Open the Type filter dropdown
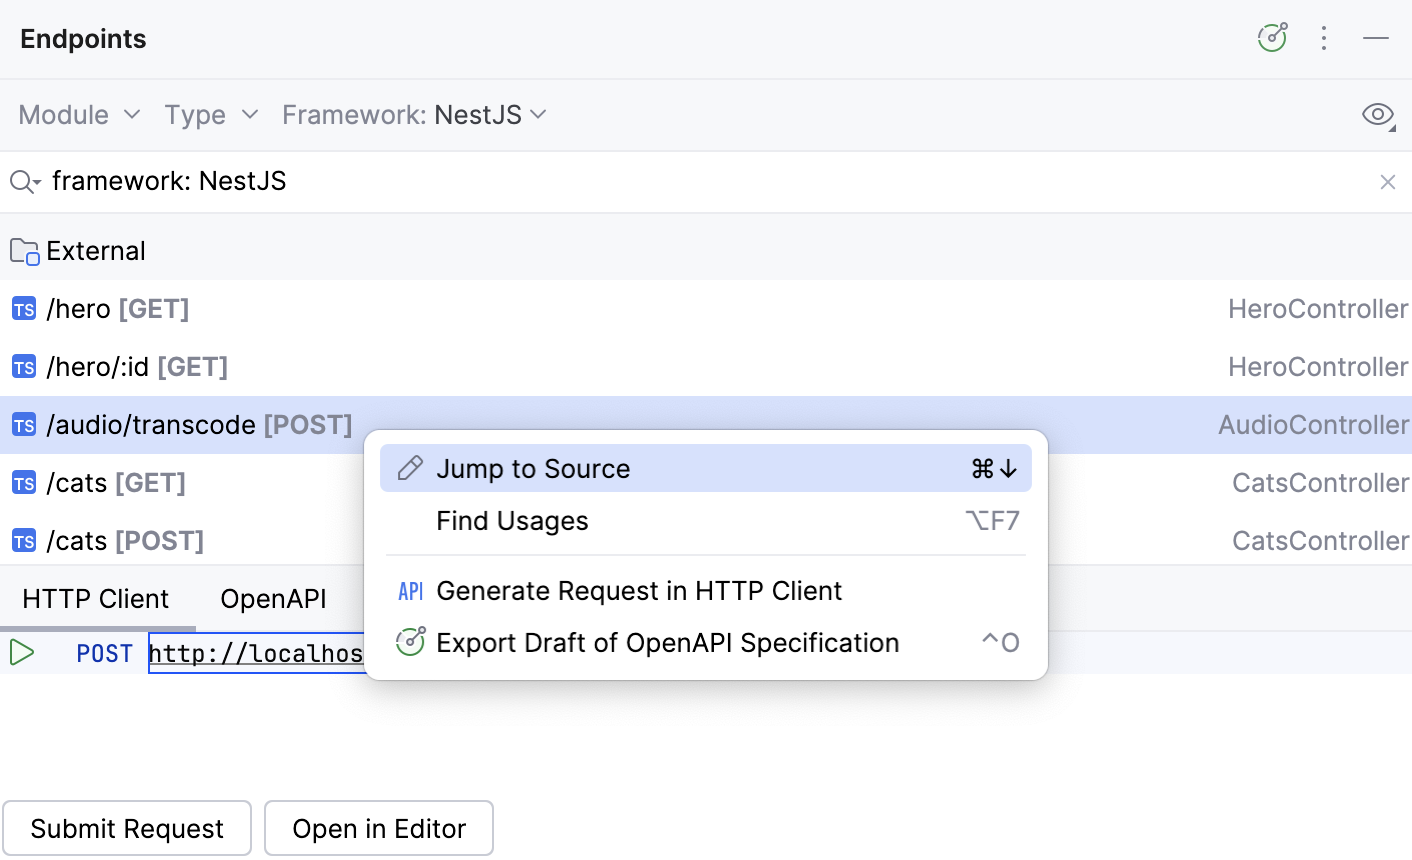The width and height of the screenshot is (1412, 860). [x=211, y=114]
